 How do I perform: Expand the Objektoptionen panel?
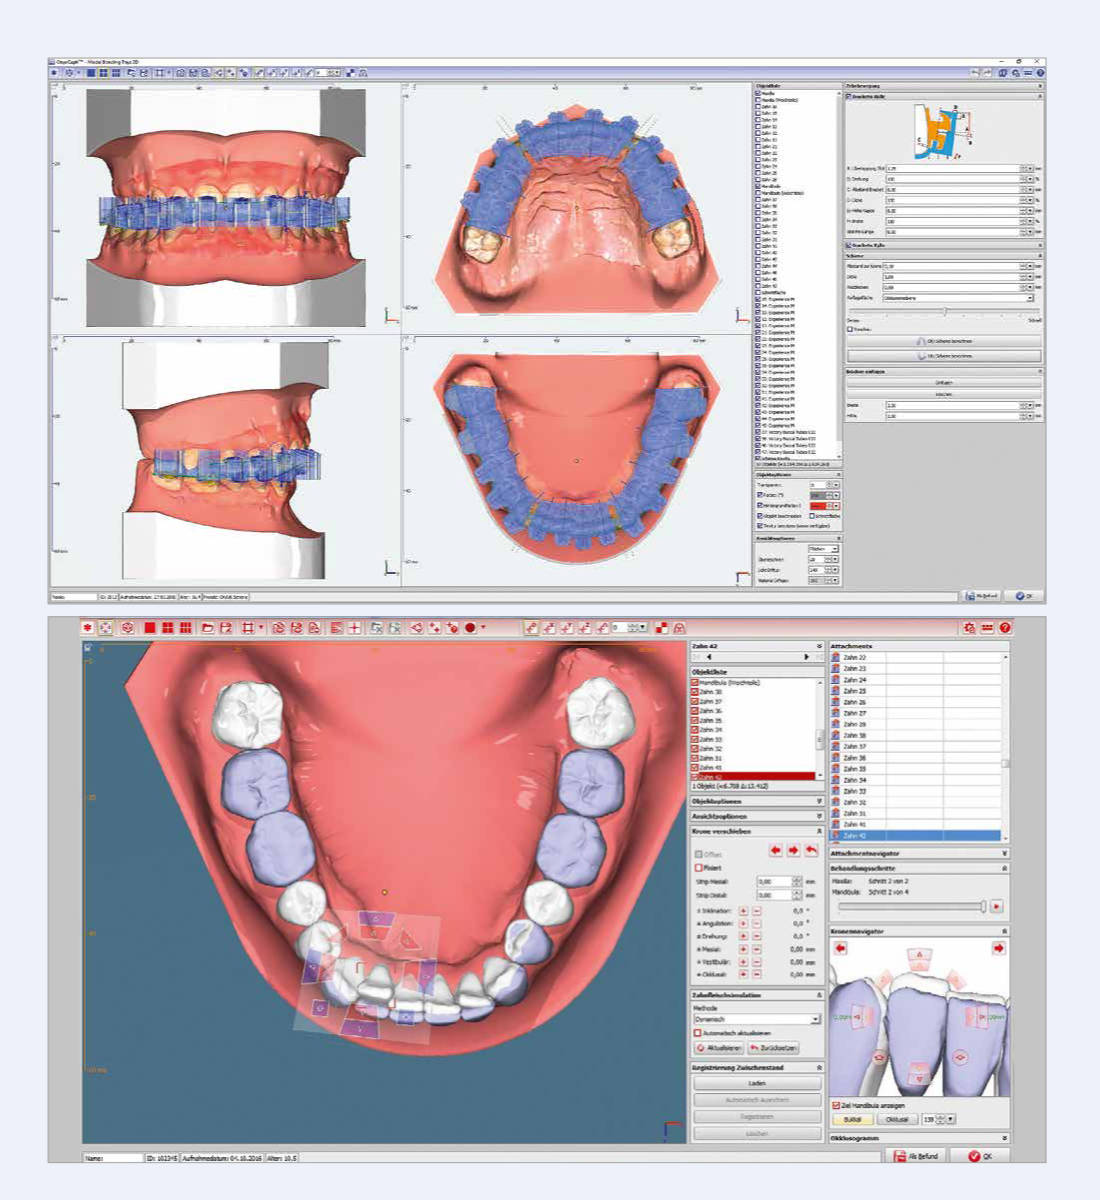pos(819,801)
